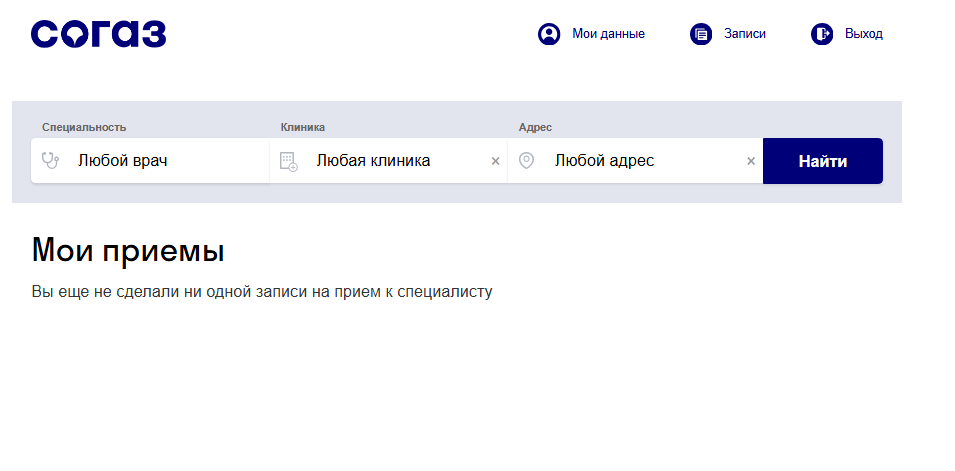Open the Мои данные link
The height and width of the screenshot is (471, 955).
click(x=608, y=34)
